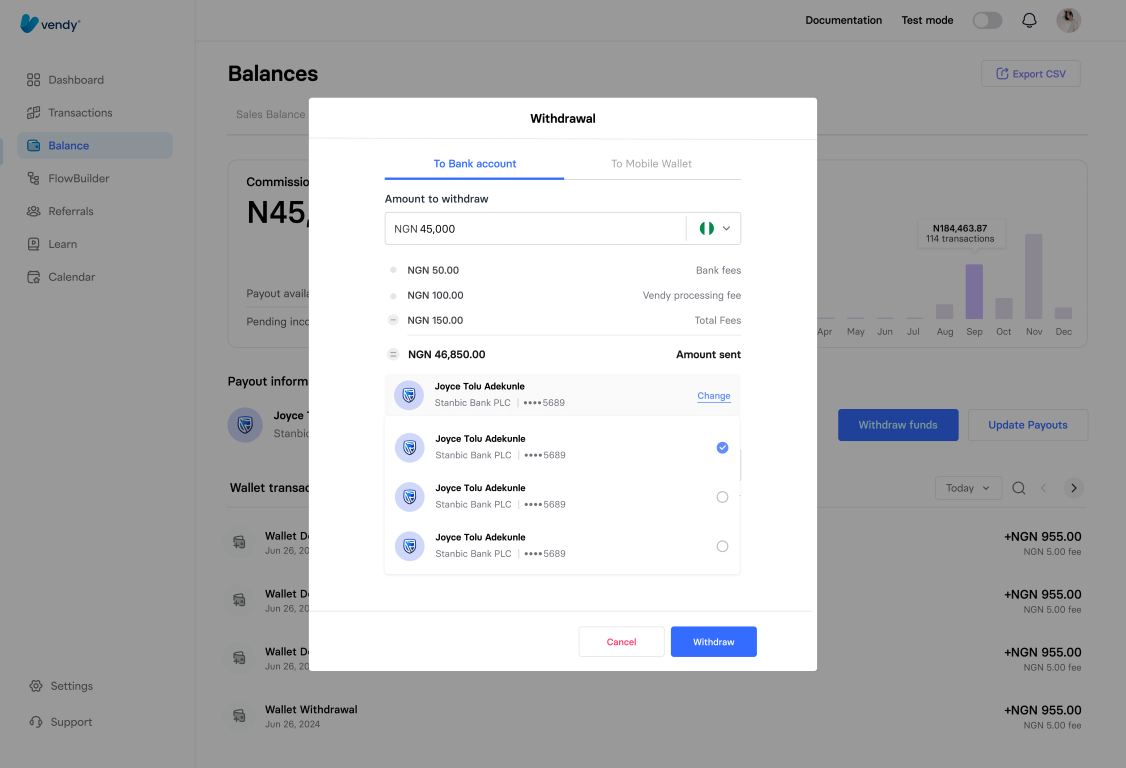Go to next transactions page arrow

pos(1074,488)
